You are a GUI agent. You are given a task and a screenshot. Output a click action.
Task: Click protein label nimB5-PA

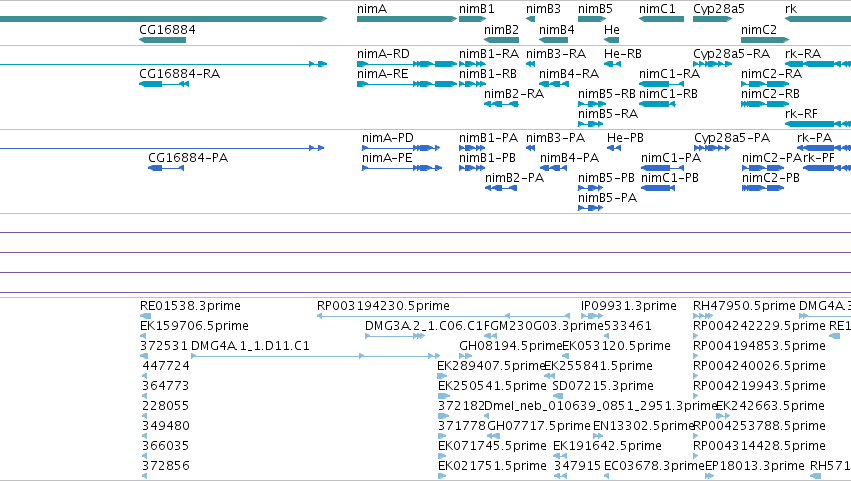point(607,198)
